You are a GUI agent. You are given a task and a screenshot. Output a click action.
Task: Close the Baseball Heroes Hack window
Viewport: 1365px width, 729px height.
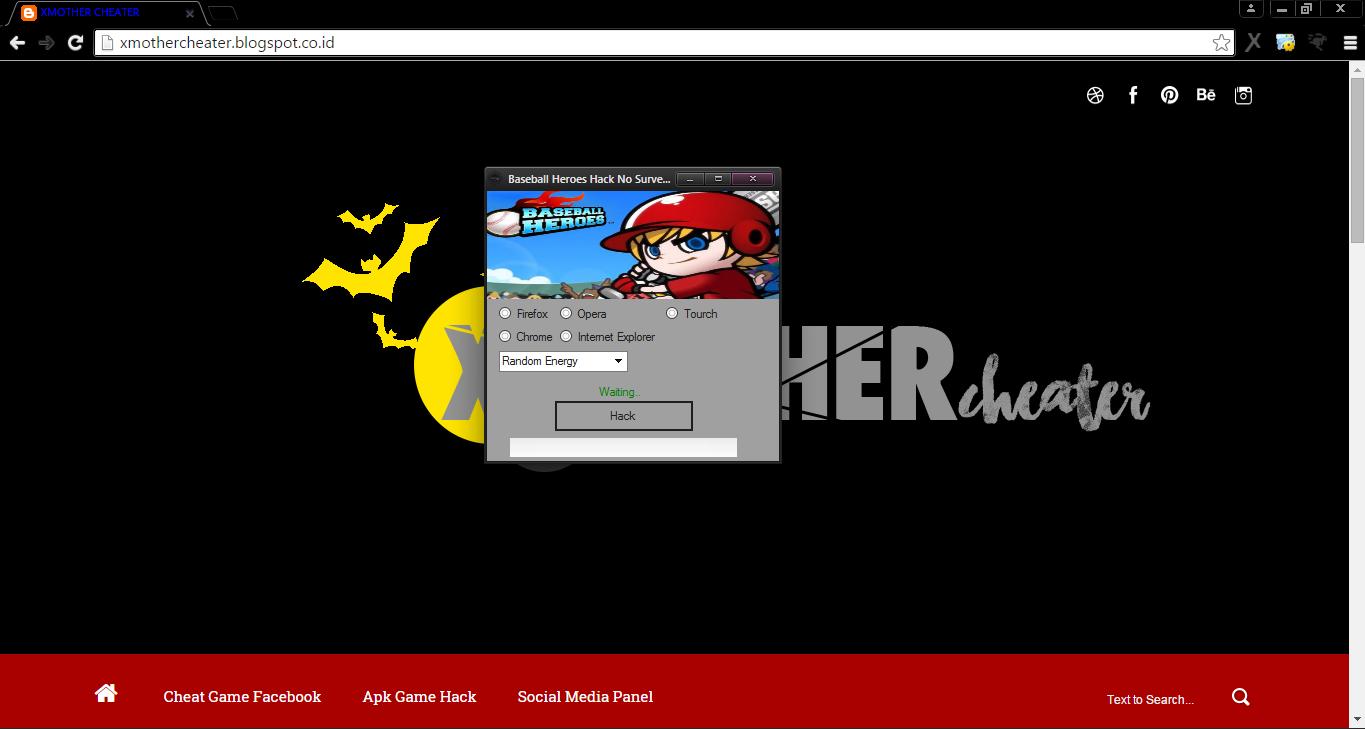click(x=752, y=178)
